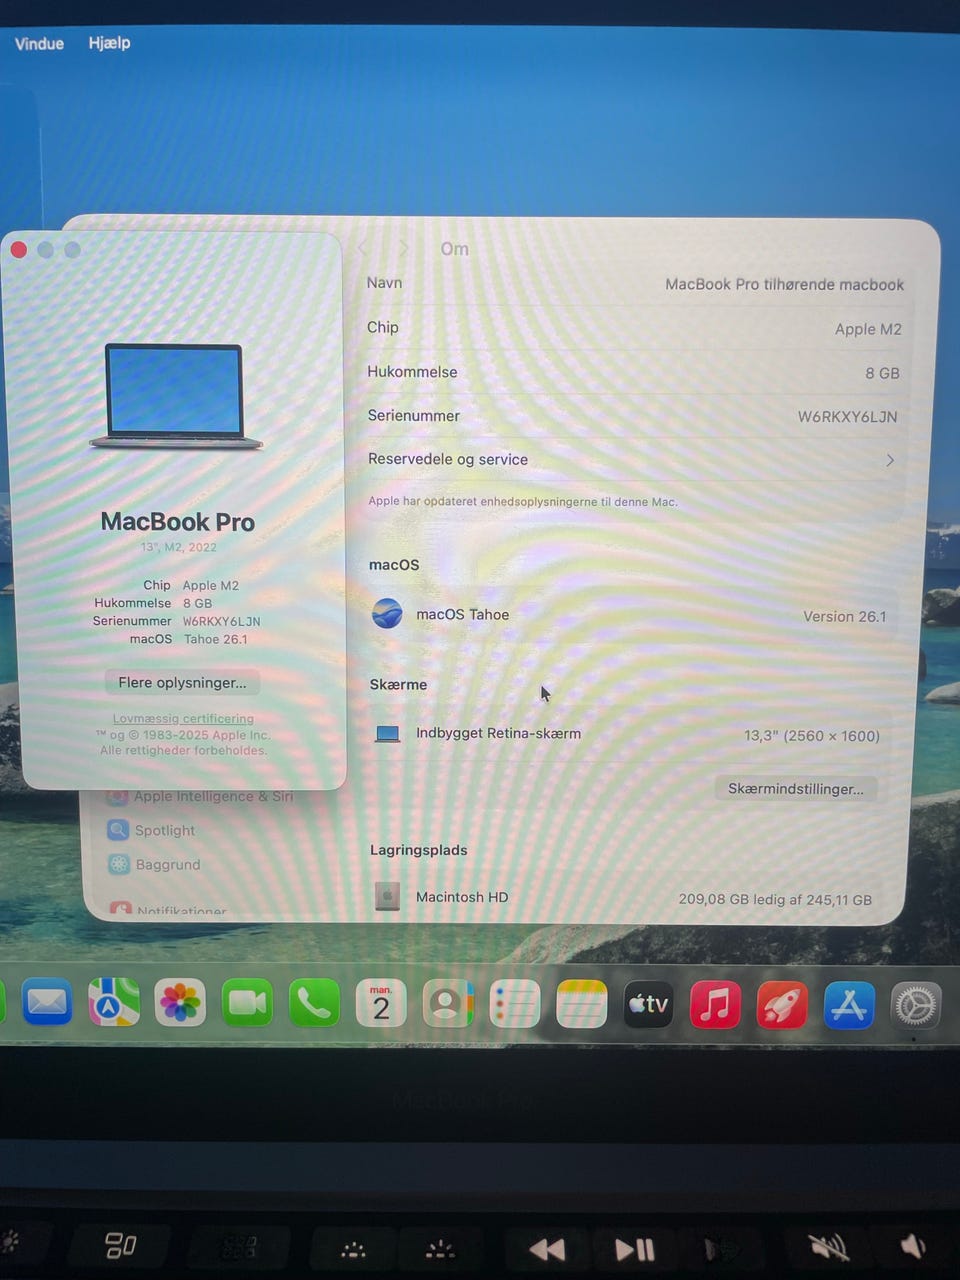
Task: Click the macOS Tahoe logo icon
Action: pyautogui.click(x=387, y=613)
